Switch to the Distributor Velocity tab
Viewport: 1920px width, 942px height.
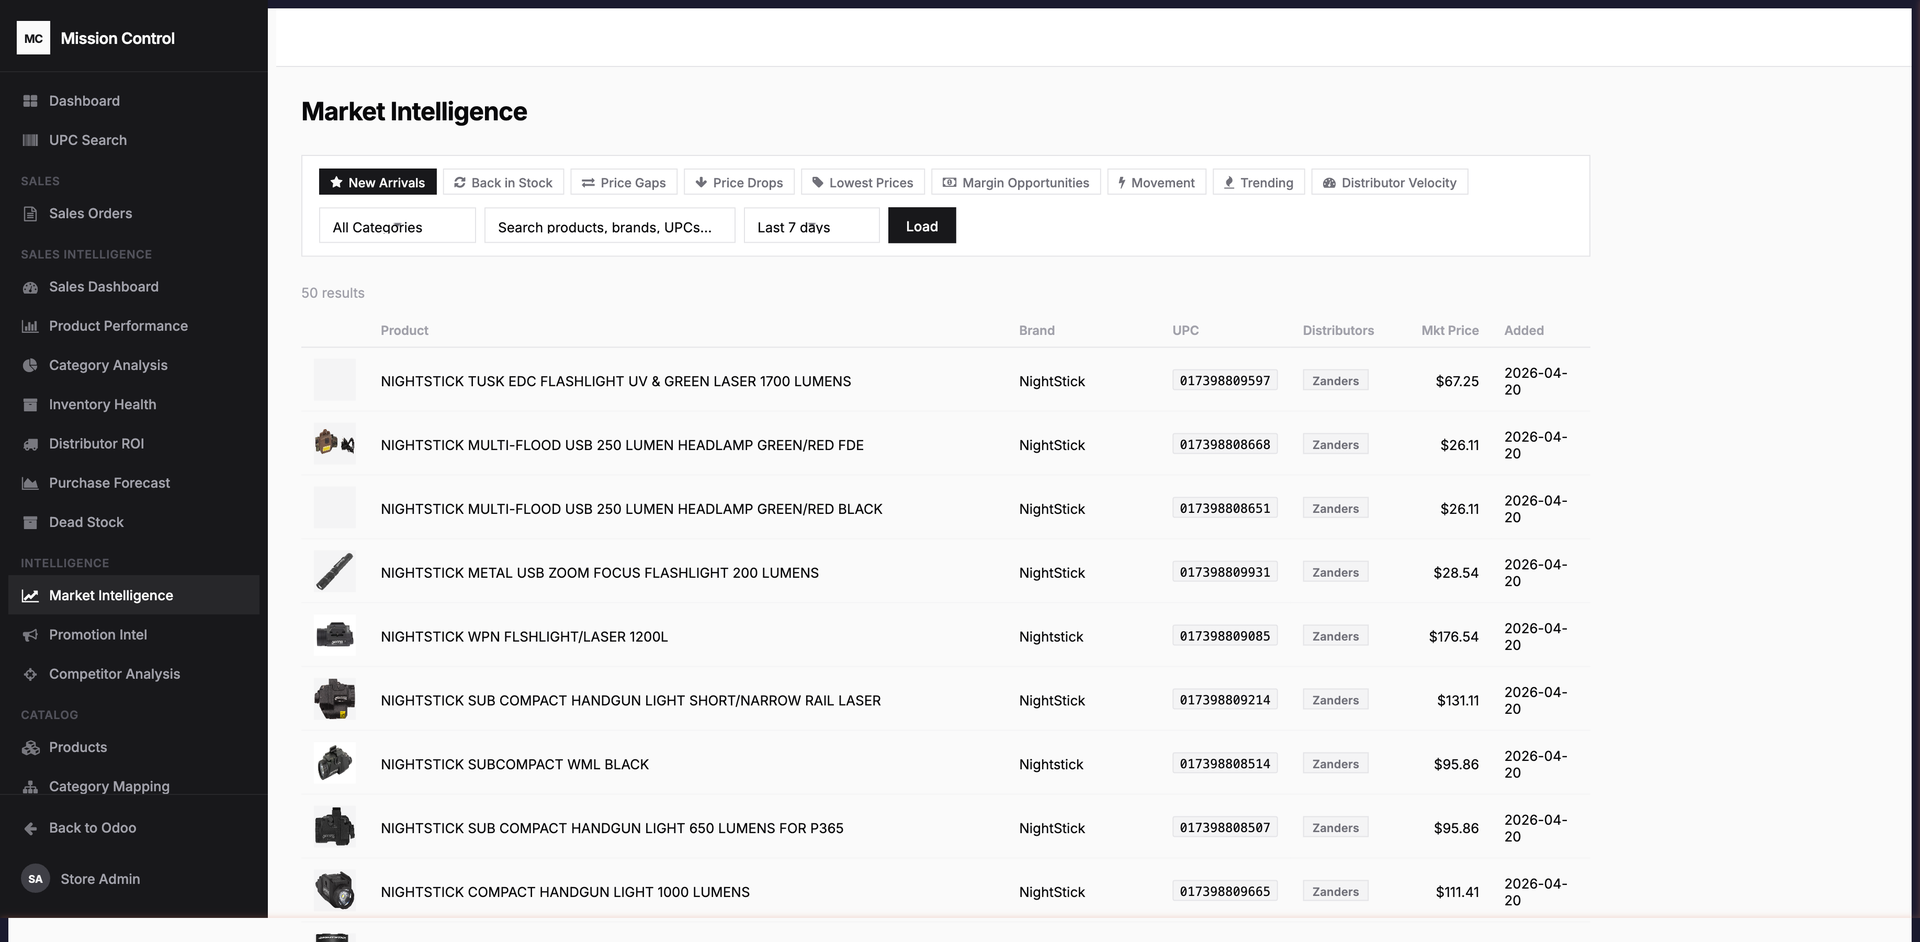pos(1389,182)
